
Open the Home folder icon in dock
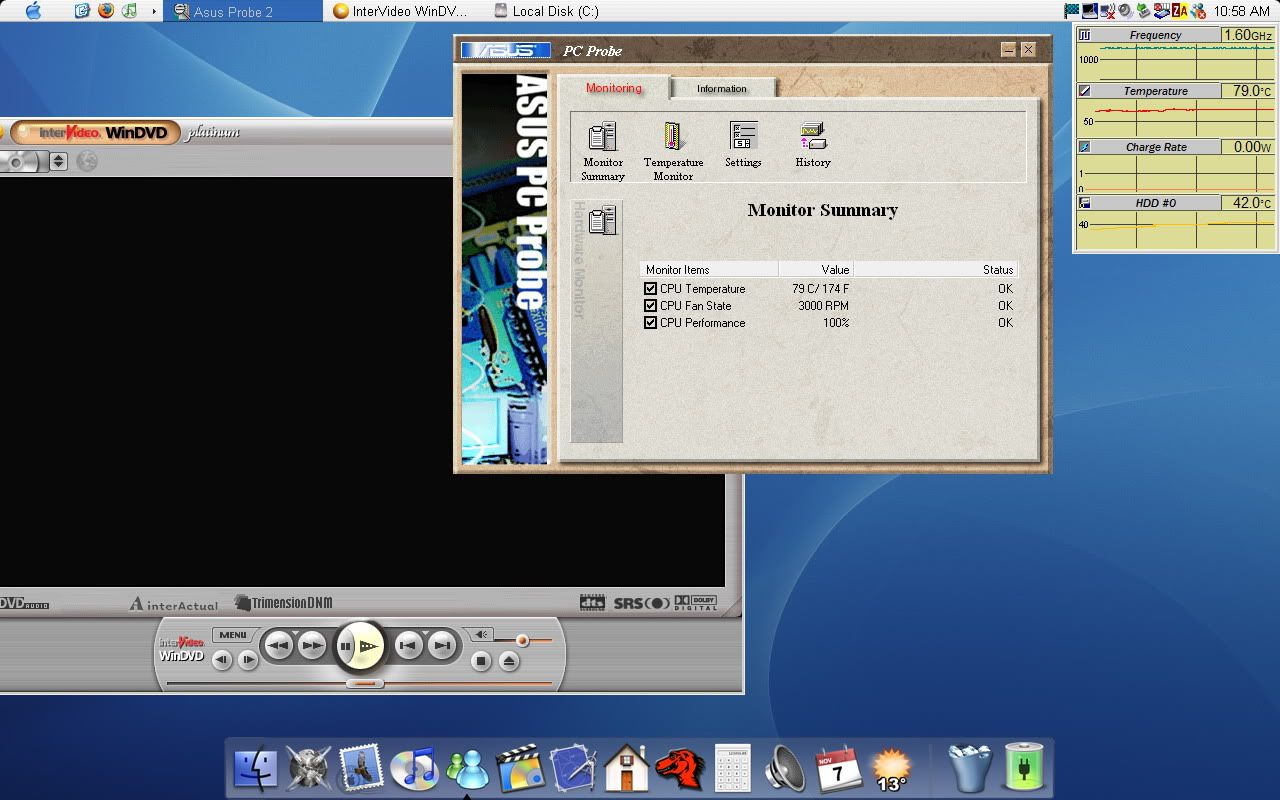pyautogui.click(x=627, y=769)
